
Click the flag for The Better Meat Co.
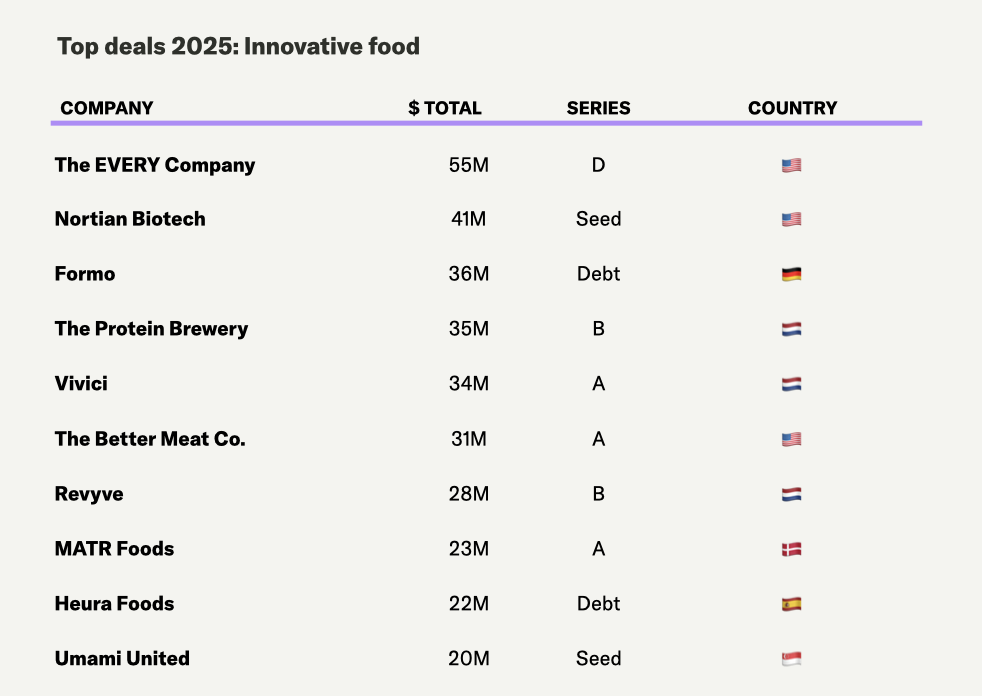791,439
